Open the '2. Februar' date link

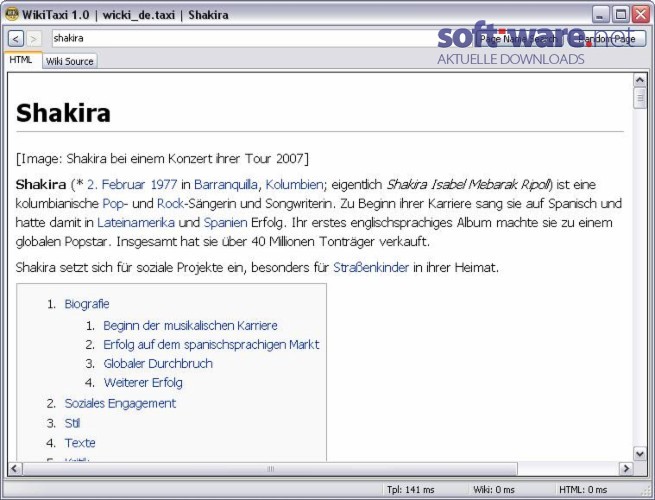coord(116,184)
